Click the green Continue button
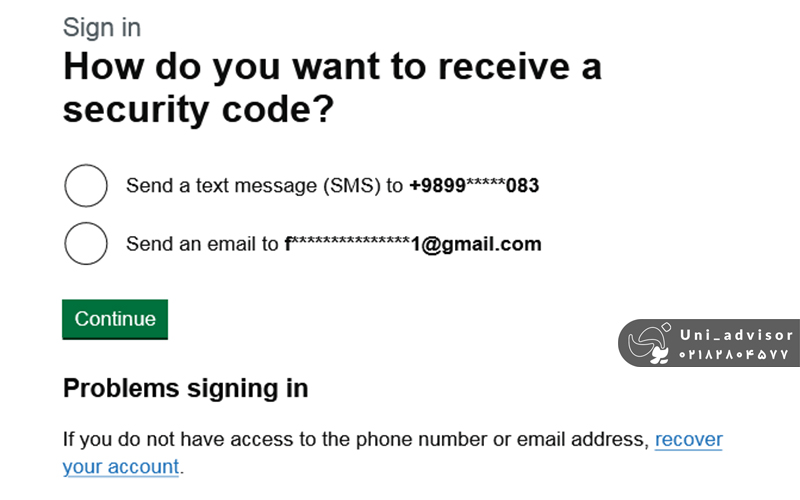Image resolution: width=800 pixels, height=500 pixels. tap(115, 319)
